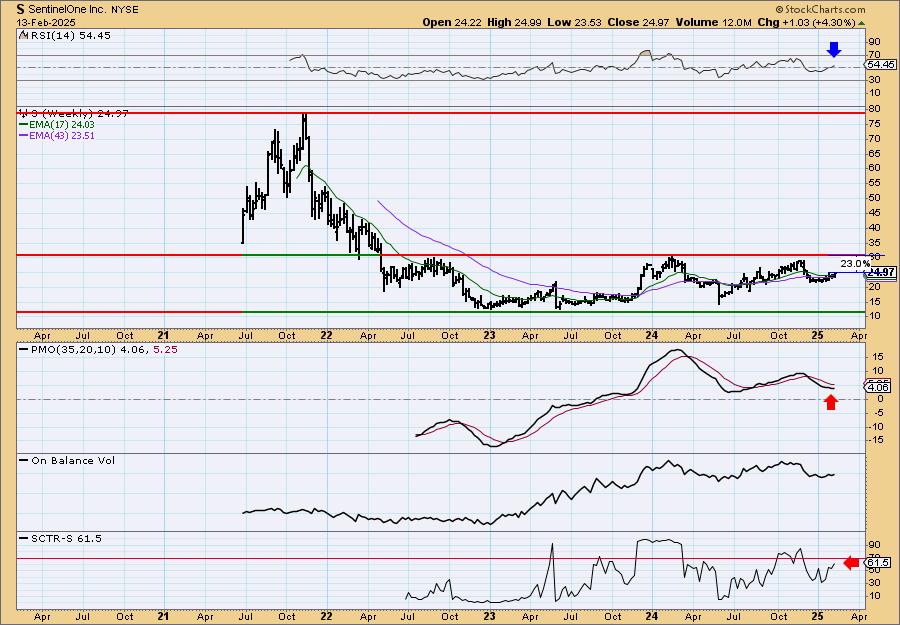Click the 80 price axis label

(x=875, y=109)
